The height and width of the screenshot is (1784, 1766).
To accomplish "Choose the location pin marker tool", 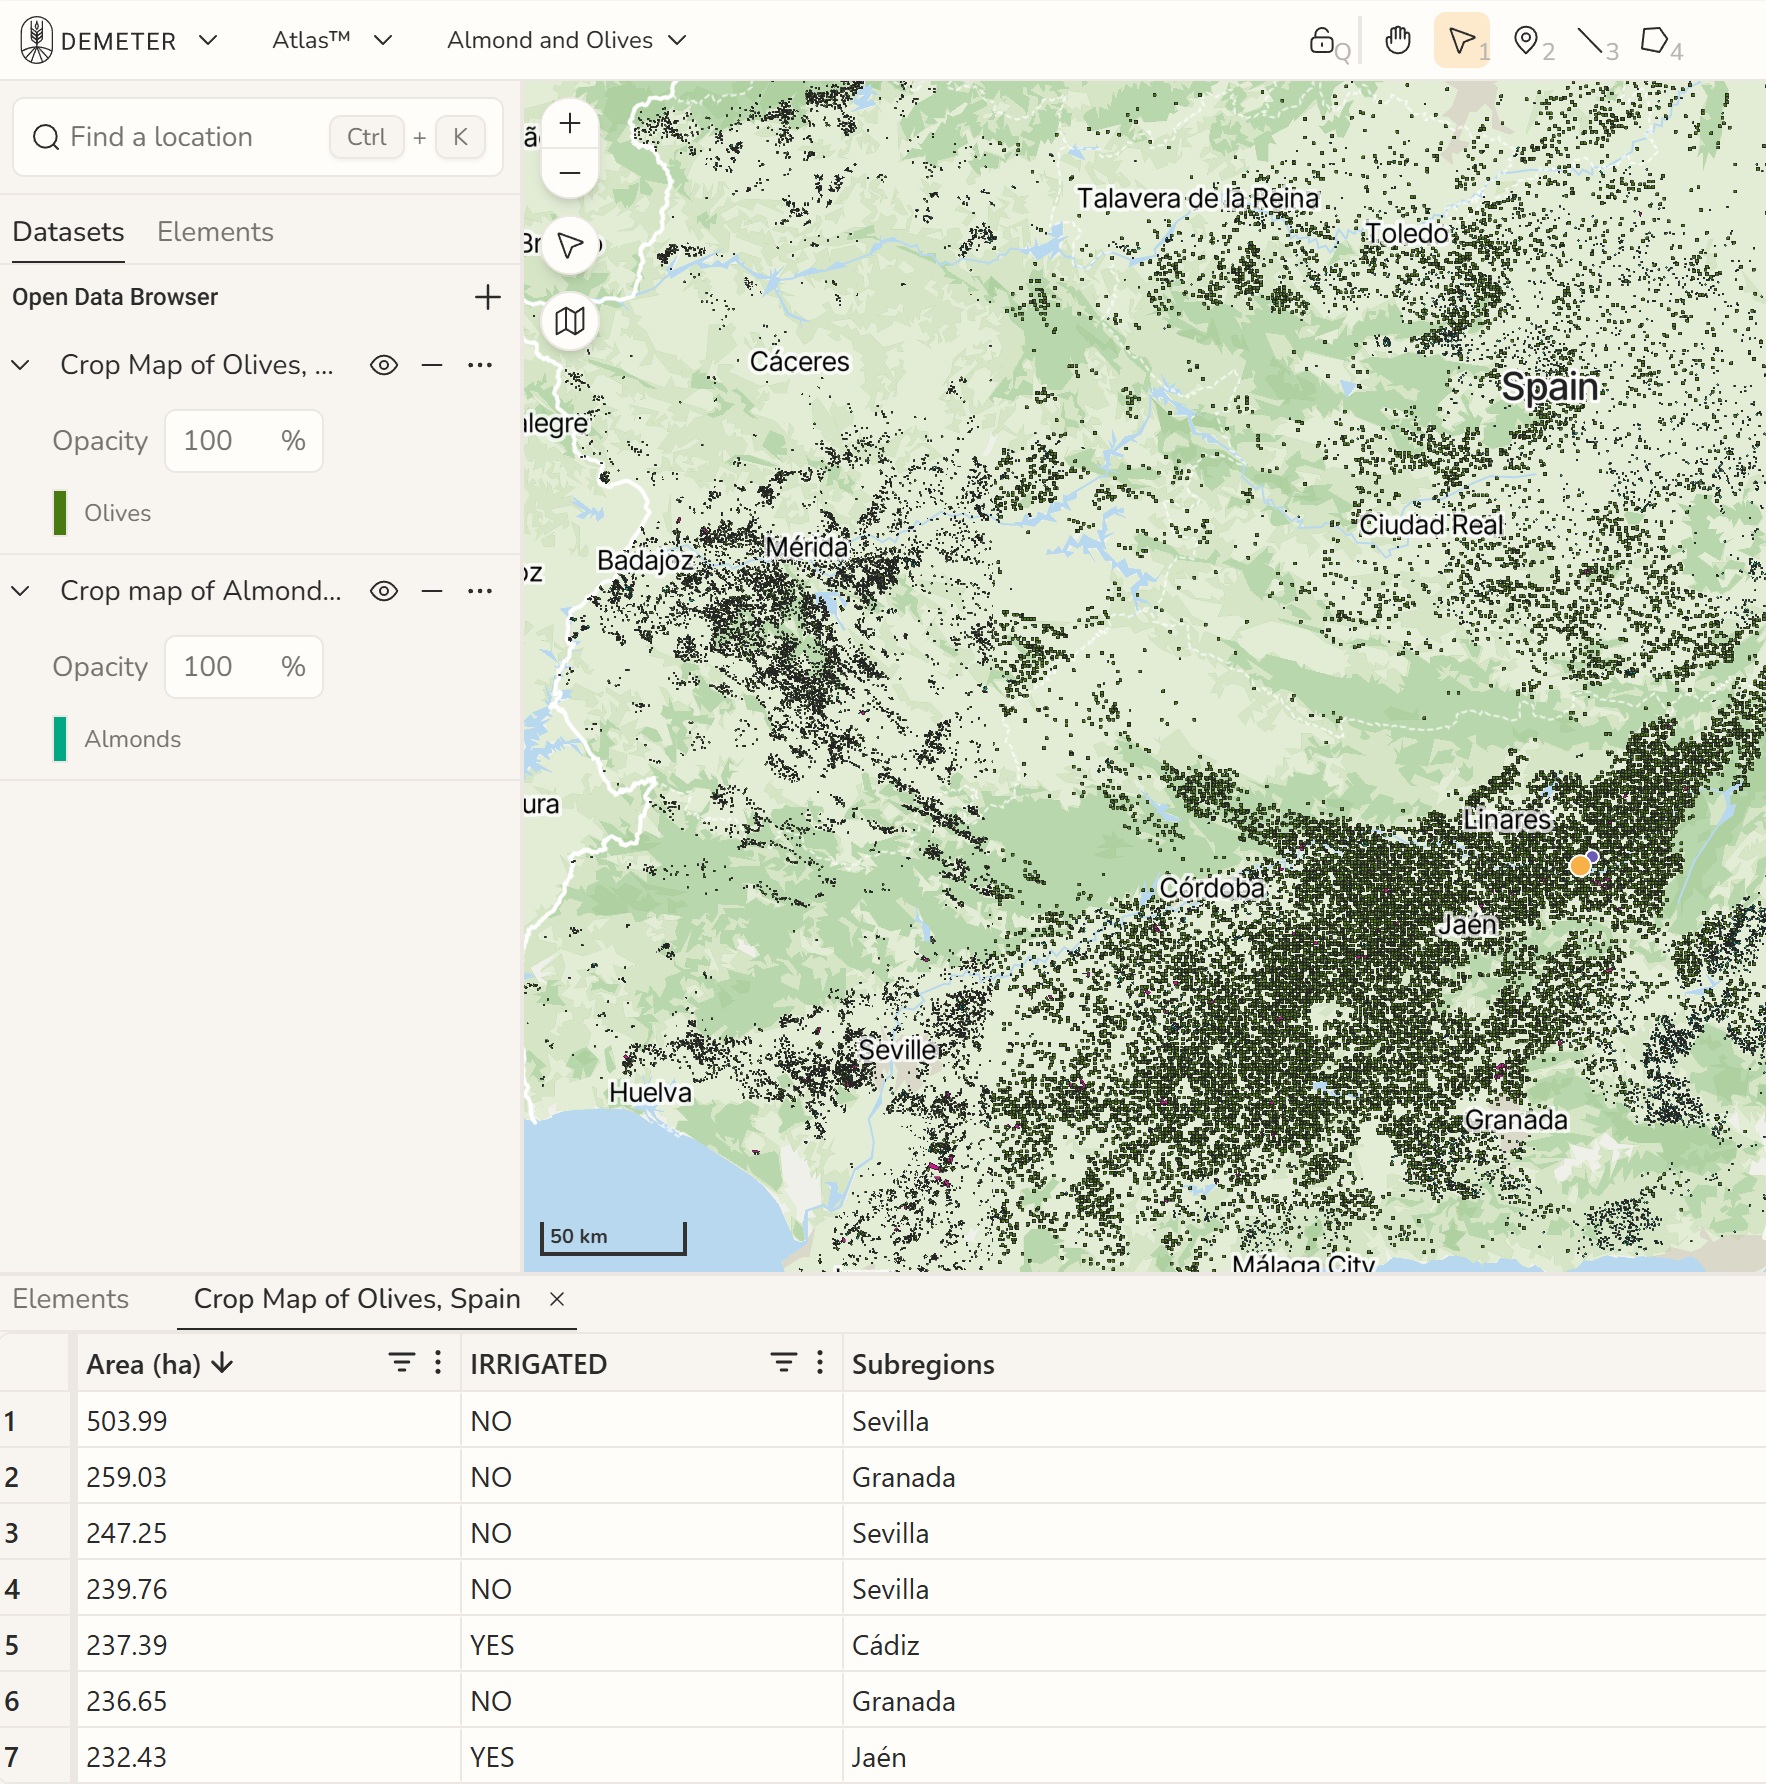I will [x=1525, y=41].
